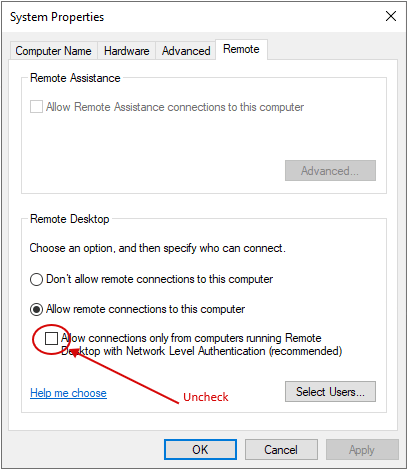The height and width of the screenshot is (470, 408).
Task: Confirm with the OK button
Action: pyautogui.click(x=200, y=450)
